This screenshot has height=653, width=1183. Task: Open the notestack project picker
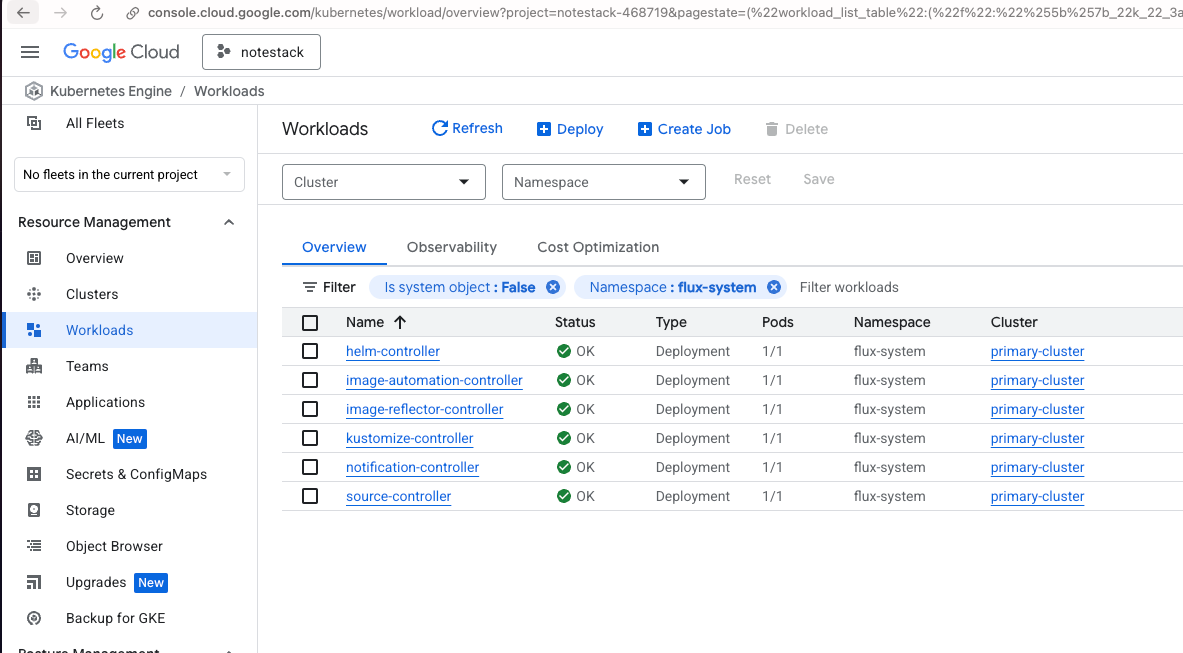[x=261, y=52]
